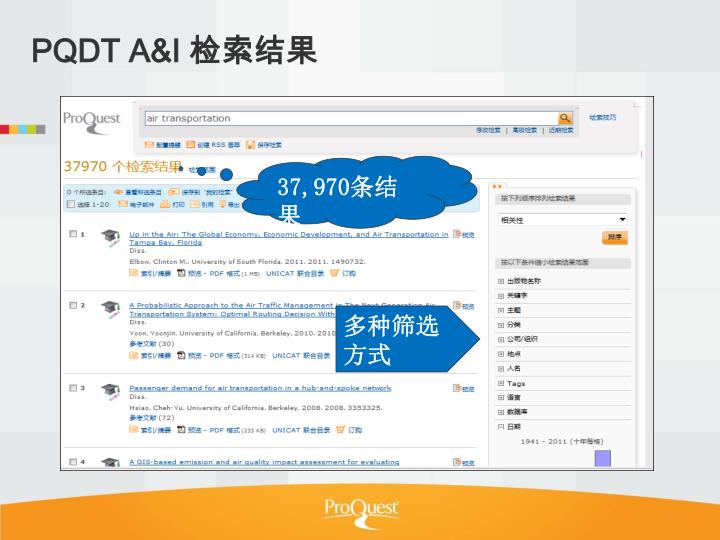Click references (72) link for result 3

point(152,418)
